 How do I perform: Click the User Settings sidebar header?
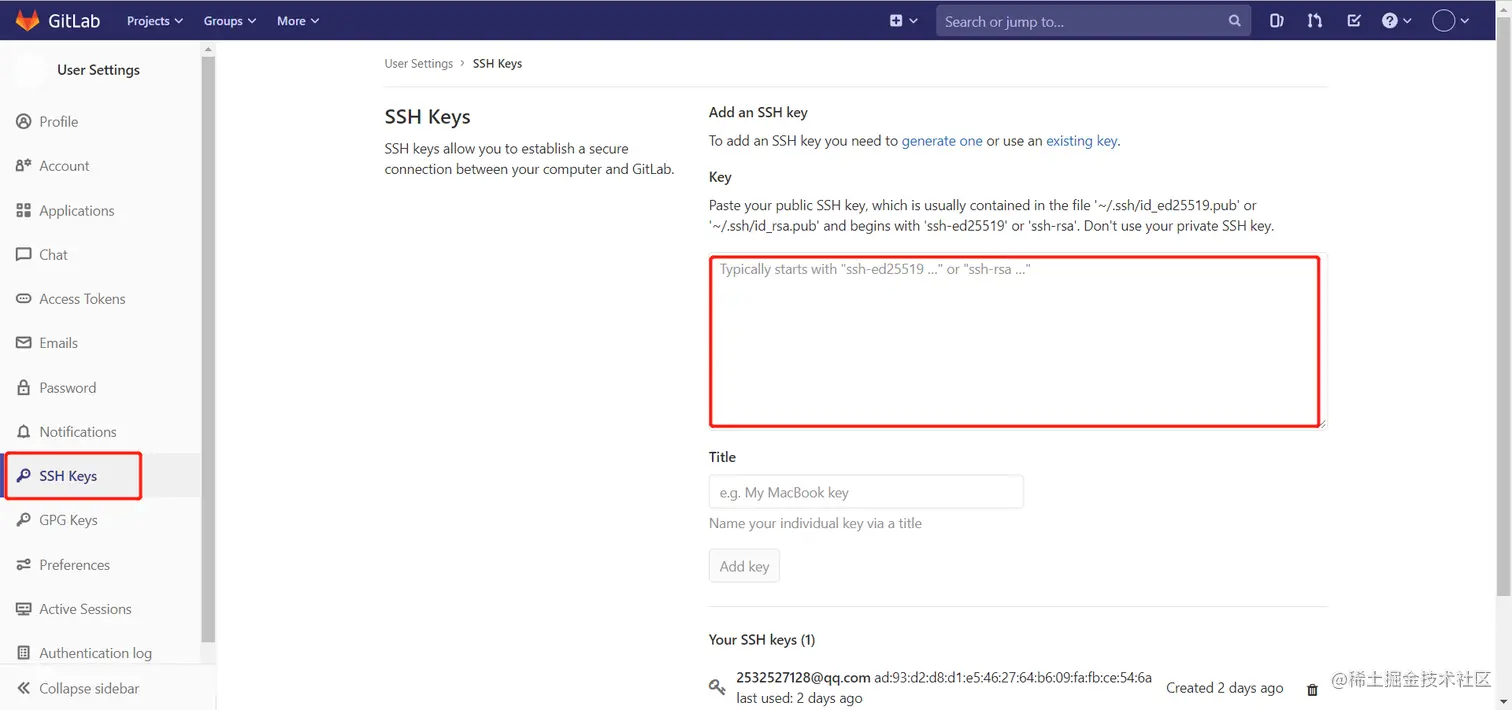tap(98, 70)
